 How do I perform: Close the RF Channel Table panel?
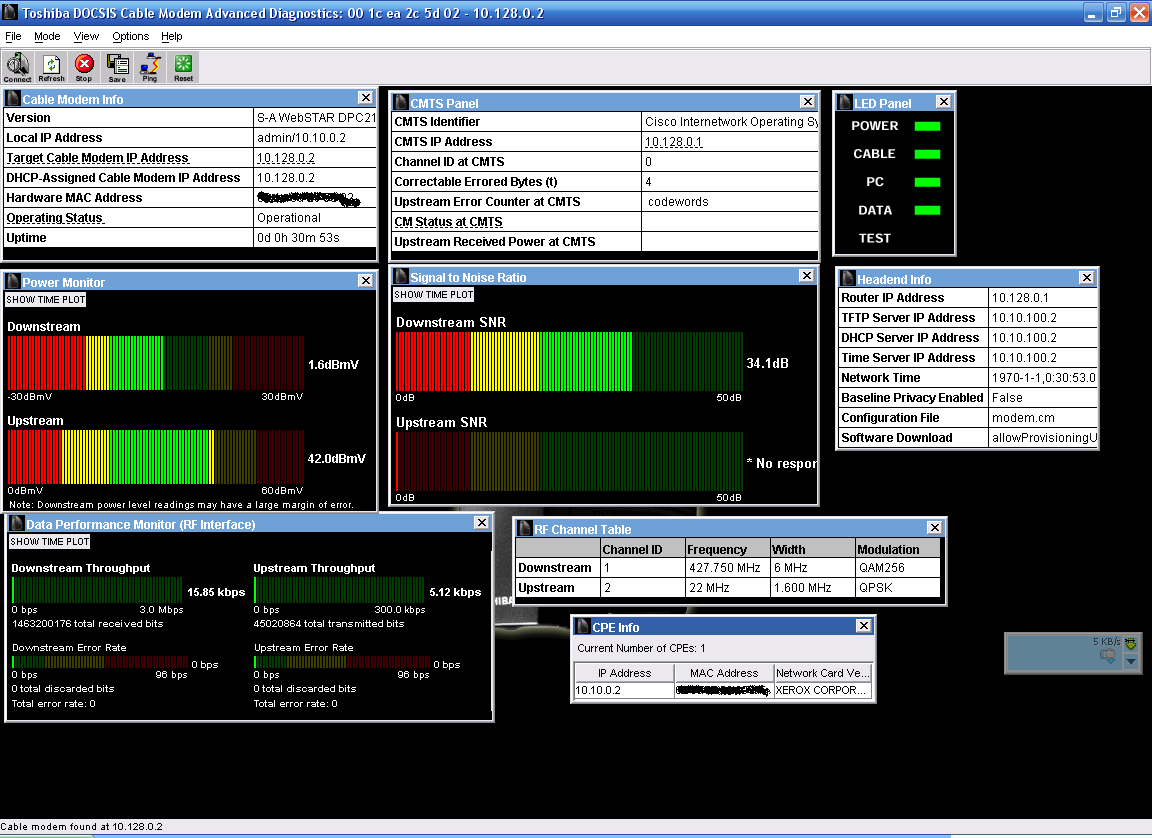click(935, 528)
